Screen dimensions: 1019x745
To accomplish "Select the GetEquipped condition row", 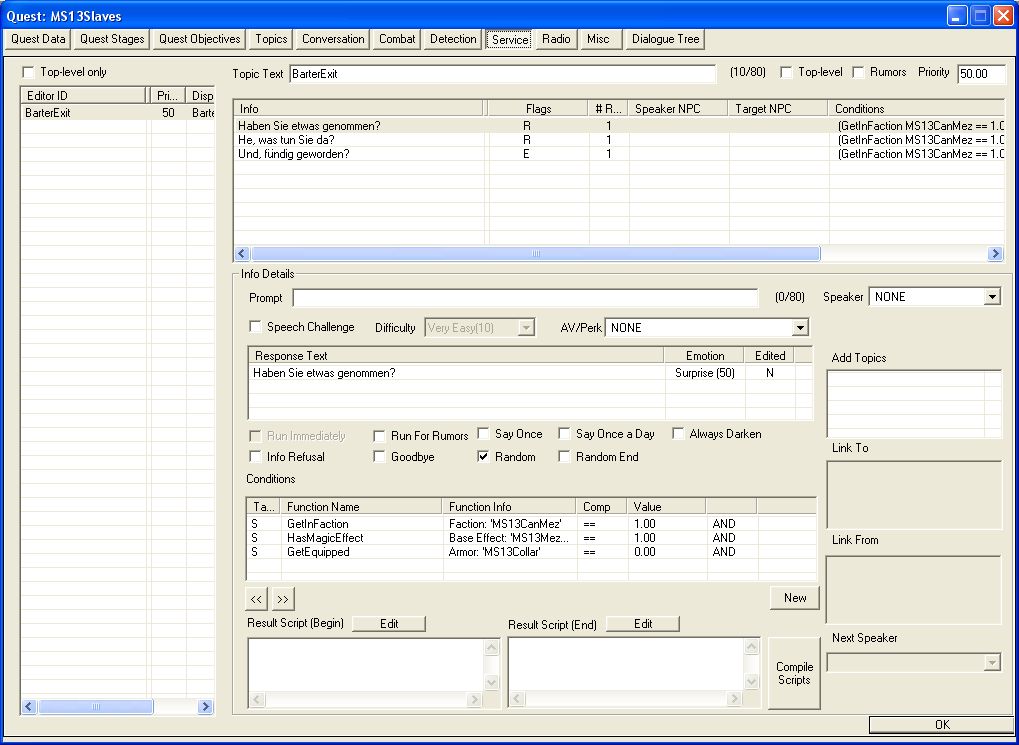I will pos(531,552).
